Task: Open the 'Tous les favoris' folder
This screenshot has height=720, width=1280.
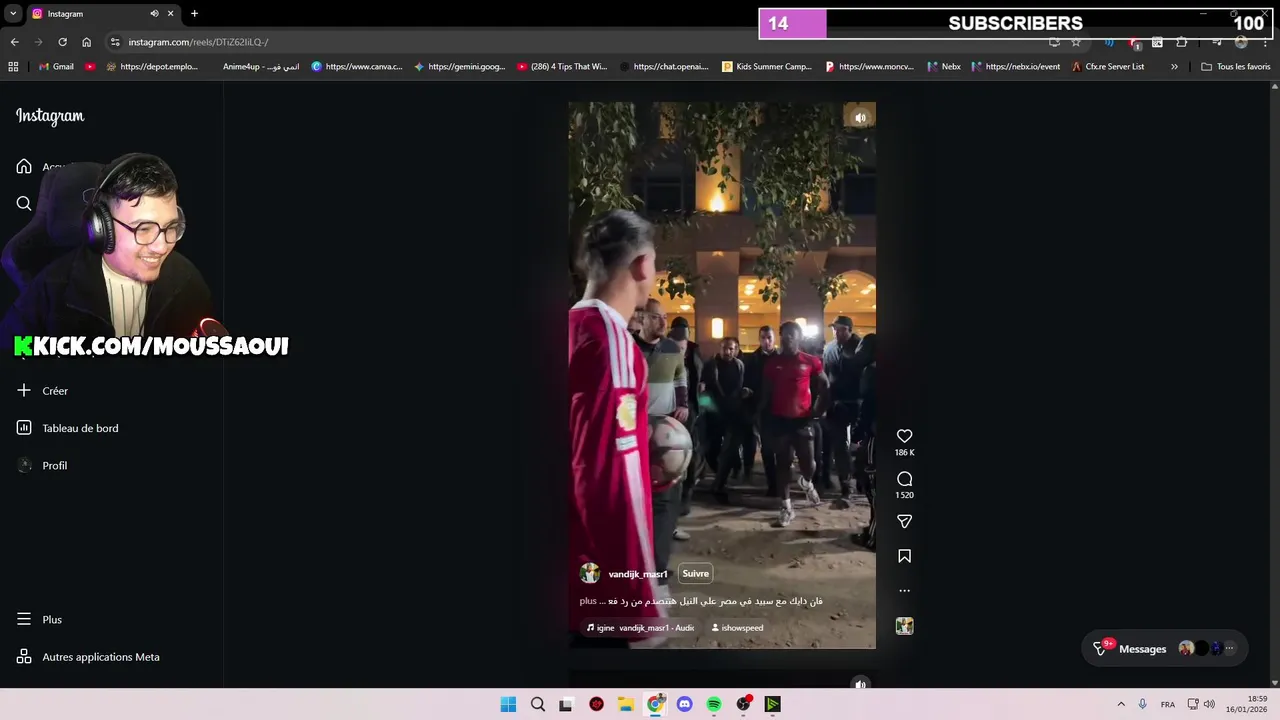Action: coord(1236,67)
